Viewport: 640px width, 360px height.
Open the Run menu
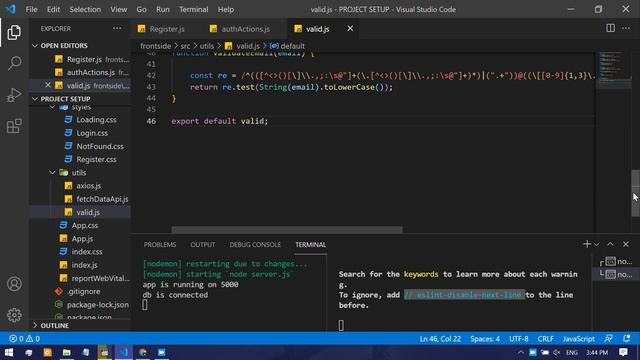pyautogui.click(x=162, y=9)
